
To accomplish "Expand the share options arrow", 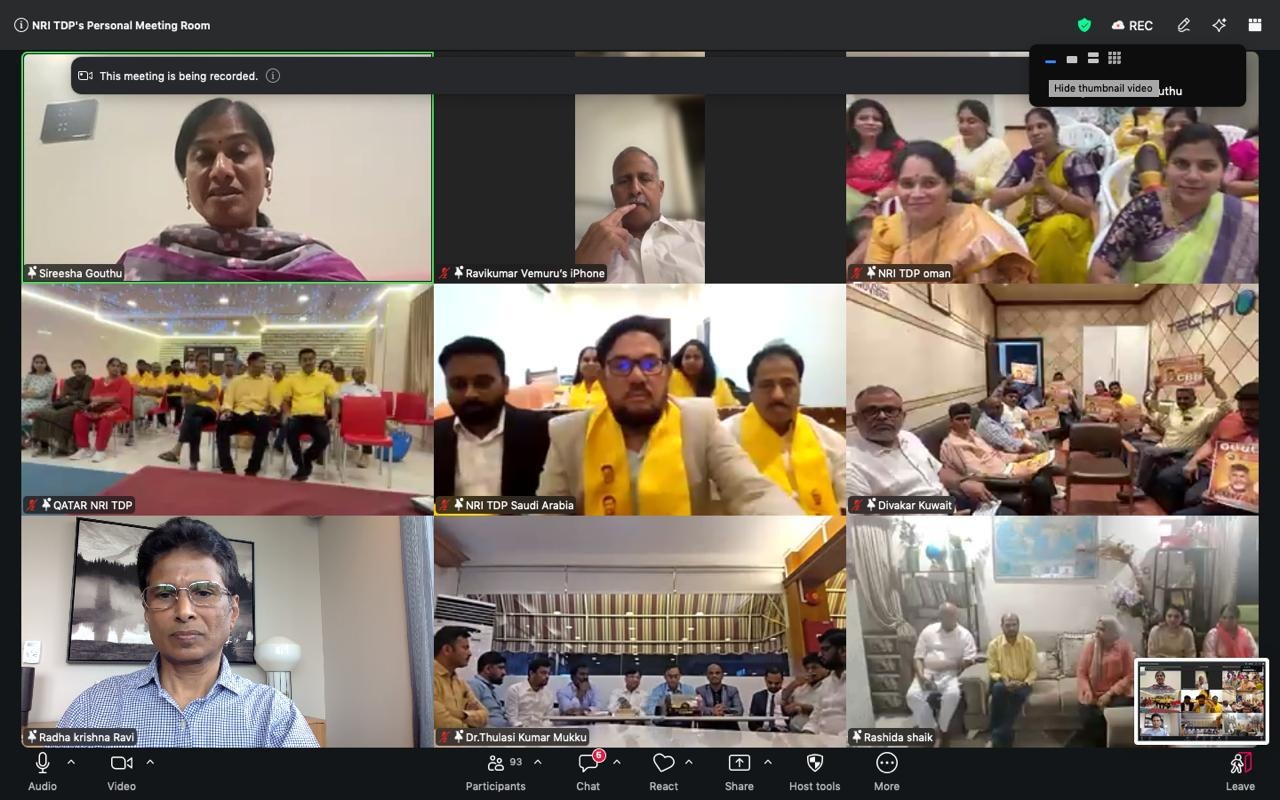I will 768,762.
